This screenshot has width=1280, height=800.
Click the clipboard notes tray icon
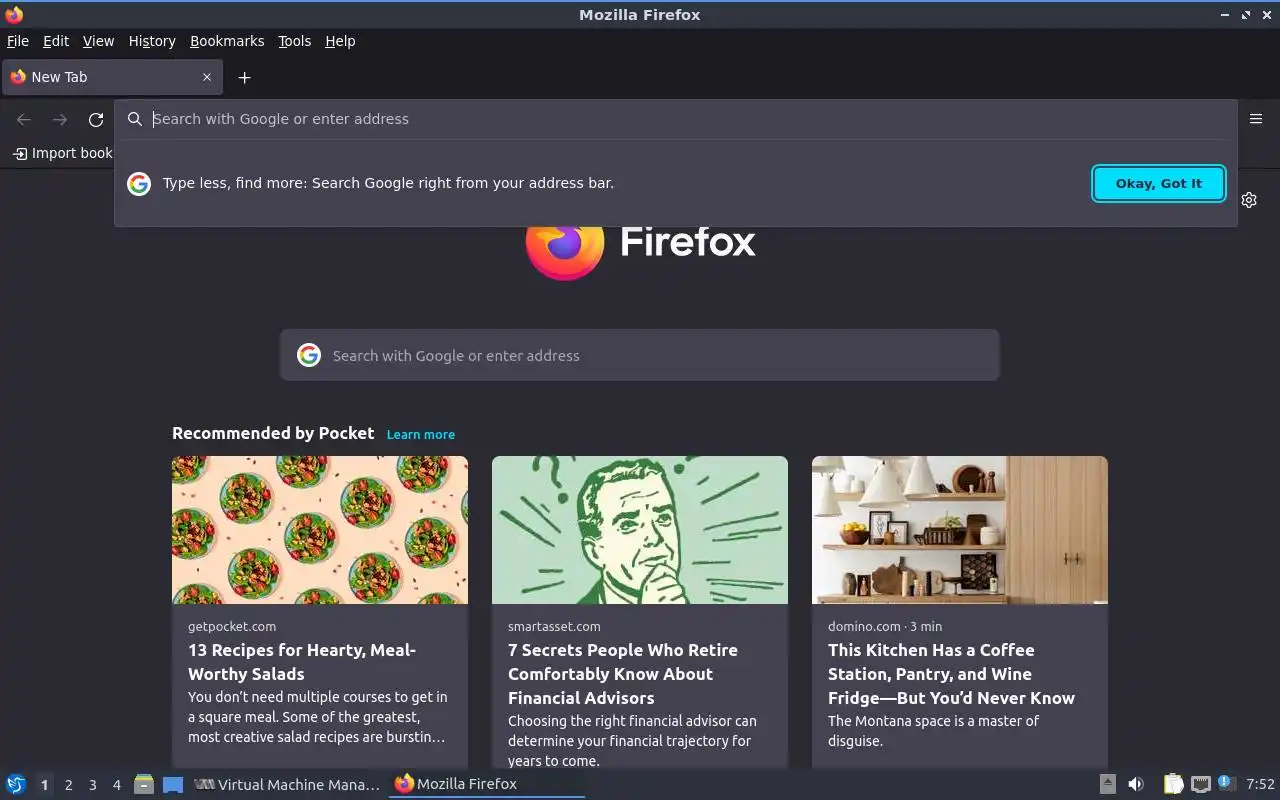(1173, 784)
